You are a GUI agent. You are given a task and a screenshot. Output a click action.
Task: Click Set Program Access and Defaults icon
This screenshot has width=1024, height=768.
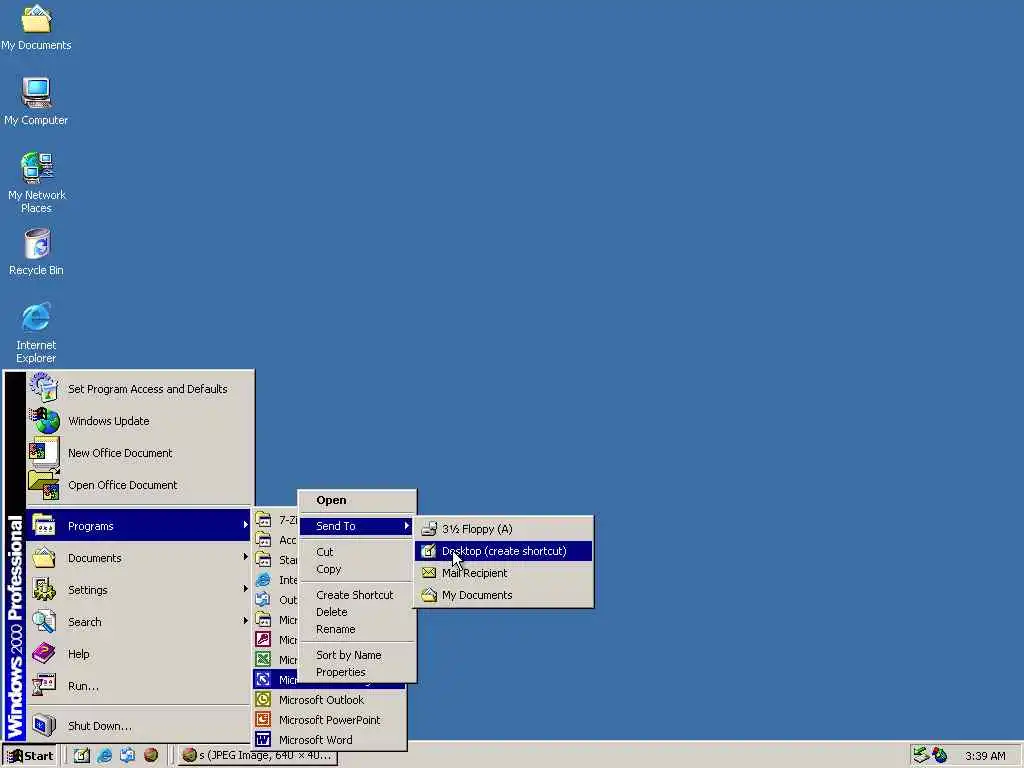[44, 388]
